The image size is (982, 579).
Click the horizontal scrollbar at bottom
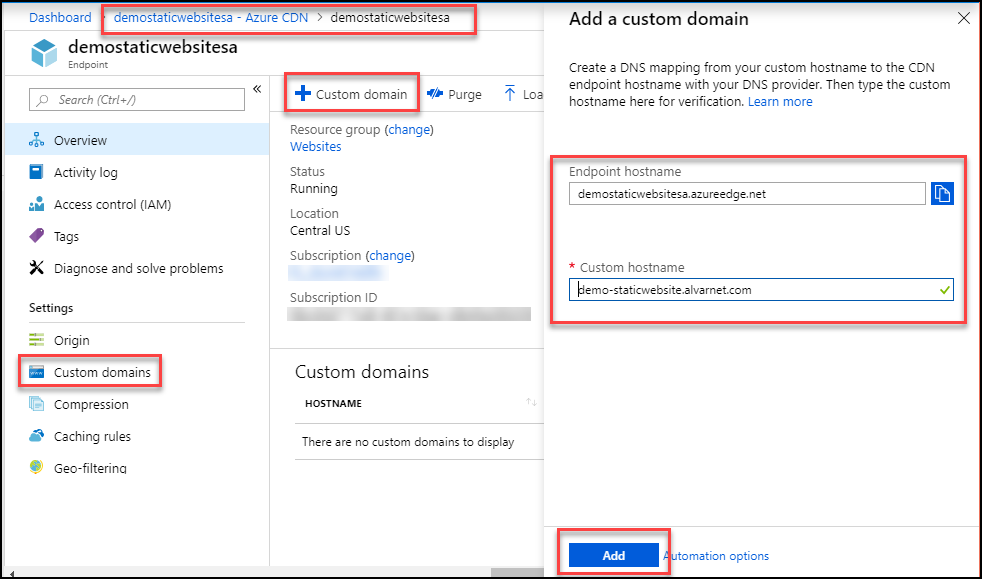(517, 572)
